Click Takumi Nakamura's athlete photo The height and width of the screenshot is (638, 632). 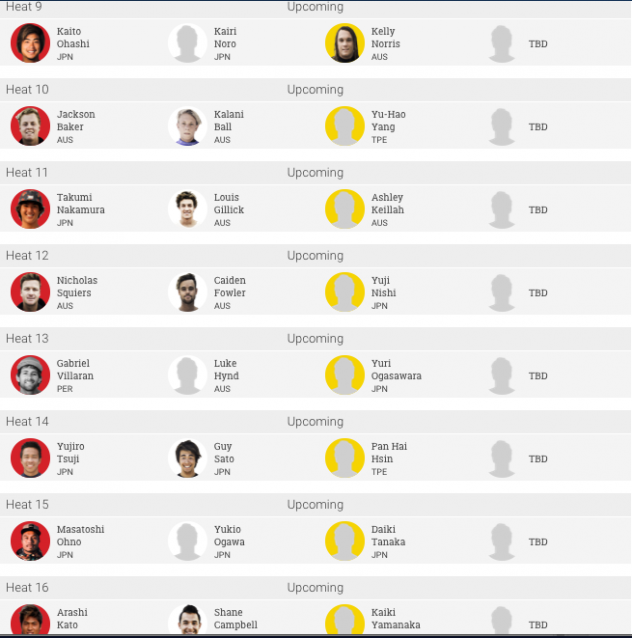tap(30, 209)
